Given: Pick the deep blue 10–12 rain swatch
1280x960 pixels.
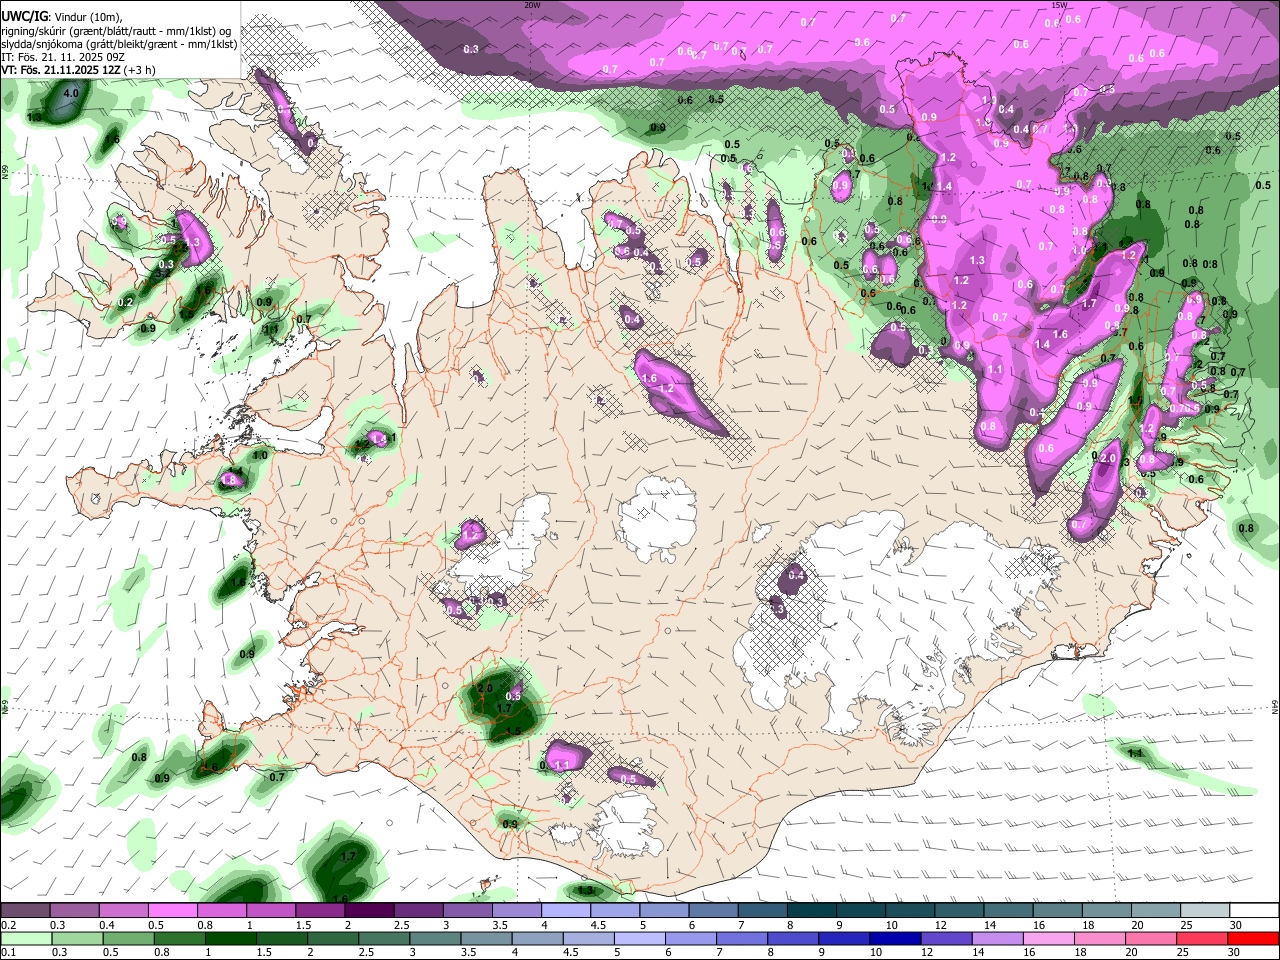Looking at the screenshot, I should click(893, 939).
